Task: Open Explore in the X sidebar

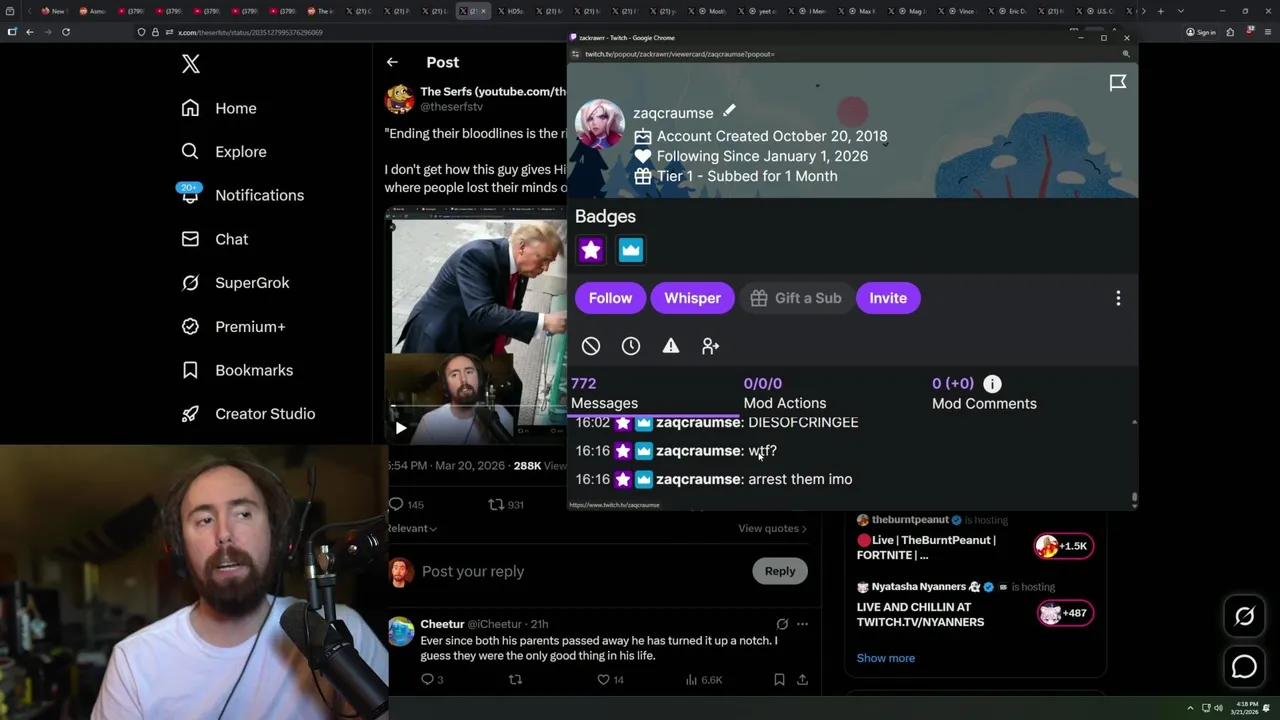Action: pos(224,152)
